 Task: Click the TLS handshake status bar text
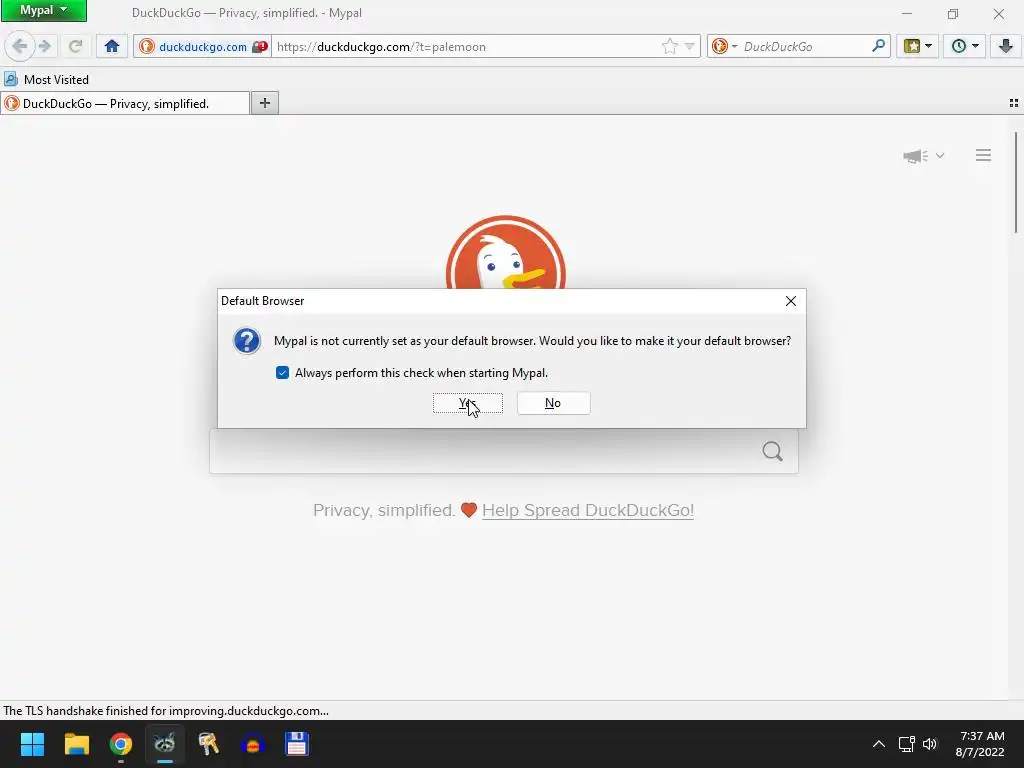[x=166, y=711]
